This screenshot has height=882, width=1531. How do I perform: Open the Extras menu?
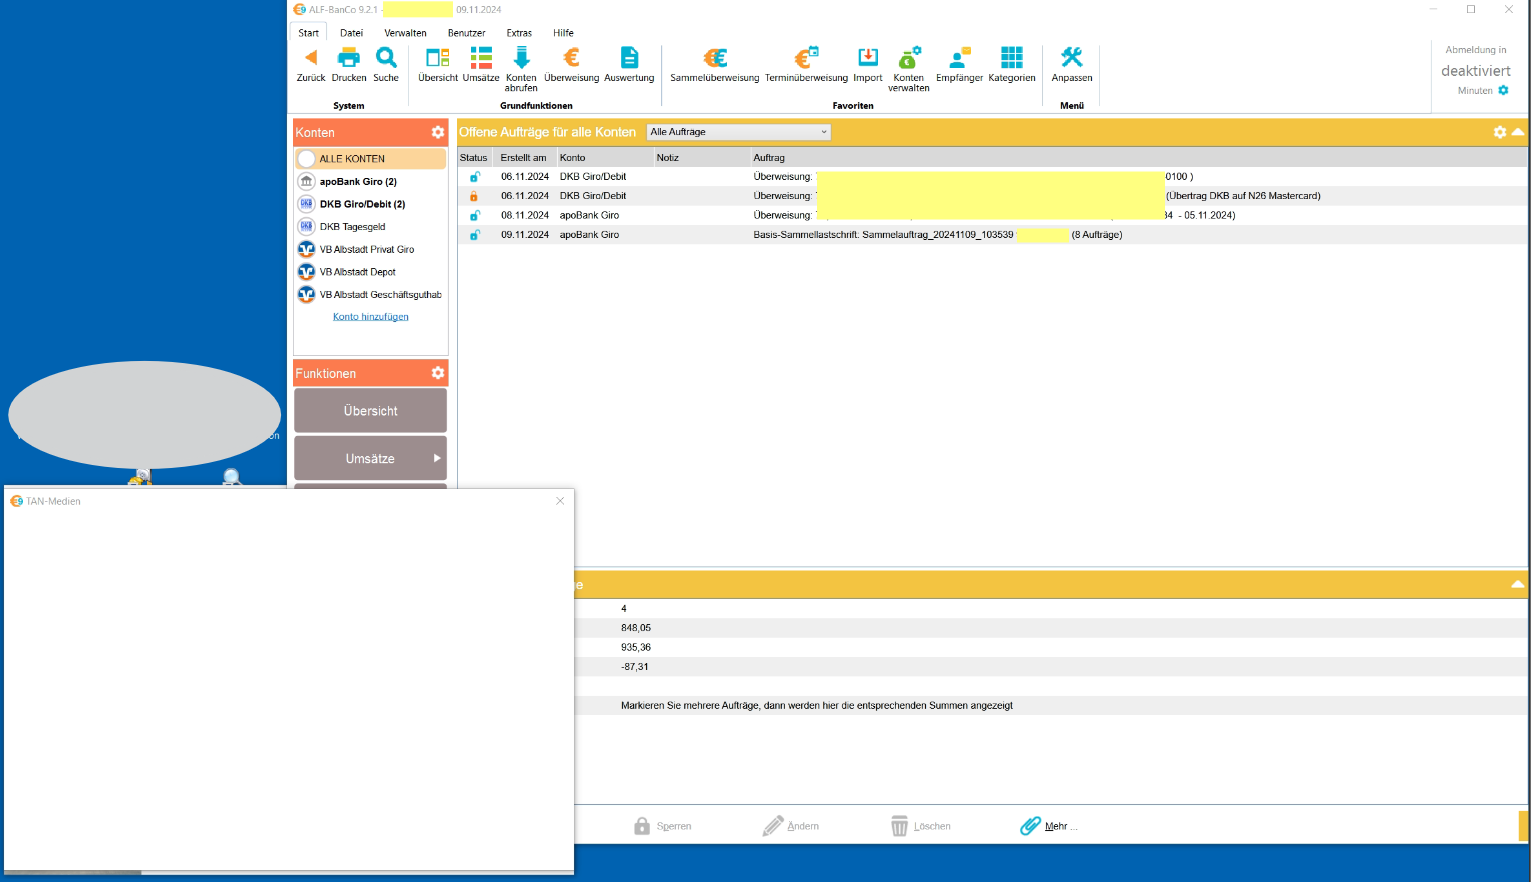coord(519,33)
